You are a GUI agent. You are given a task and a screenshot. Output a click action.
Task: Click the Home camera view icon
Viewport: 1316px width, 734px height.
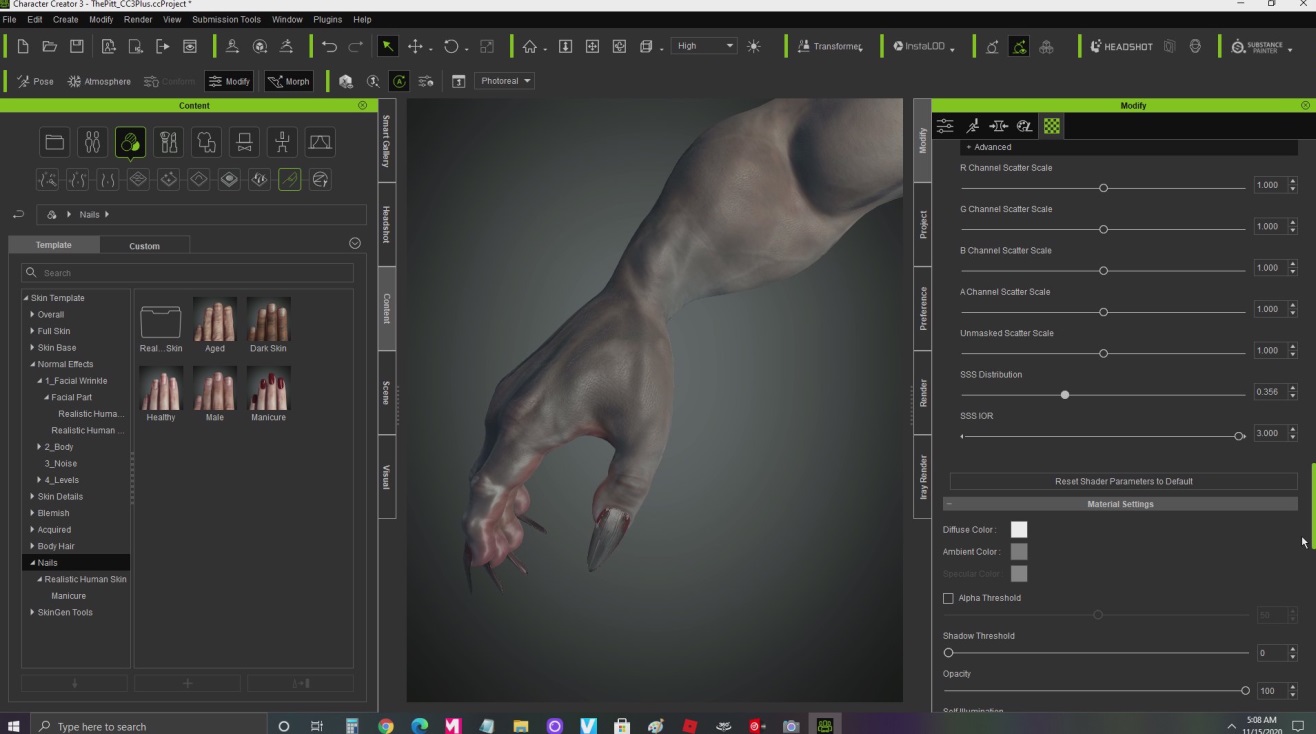[530, 46]
